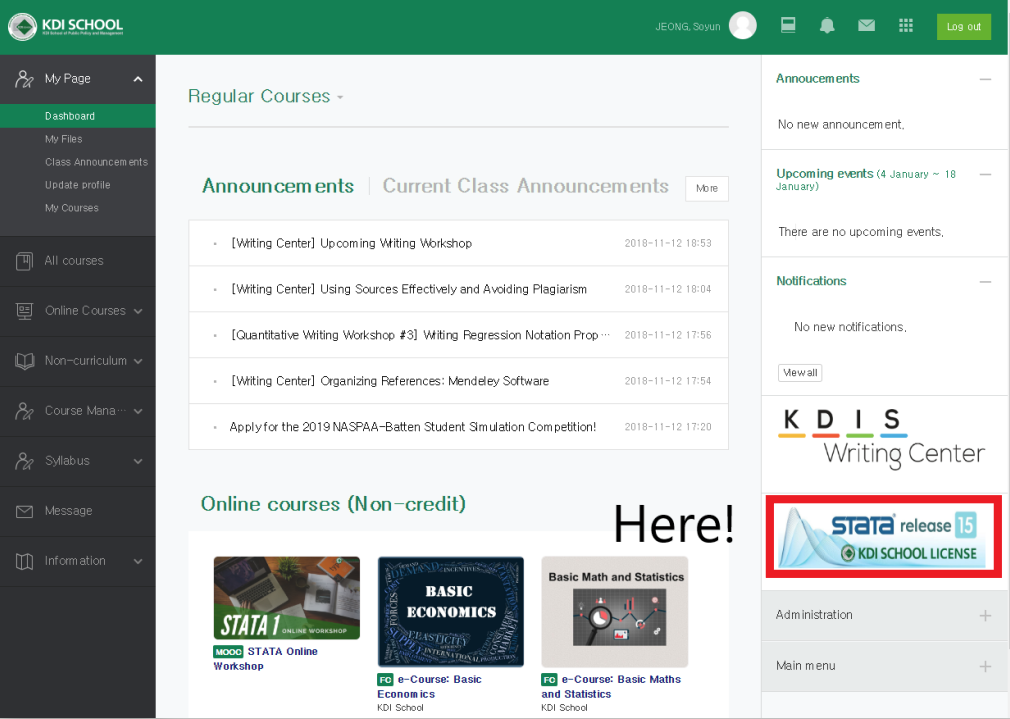This screenshot has width=1010, height=719.
Task: Click the Information map icon
Action: click(x=24, y=561)
